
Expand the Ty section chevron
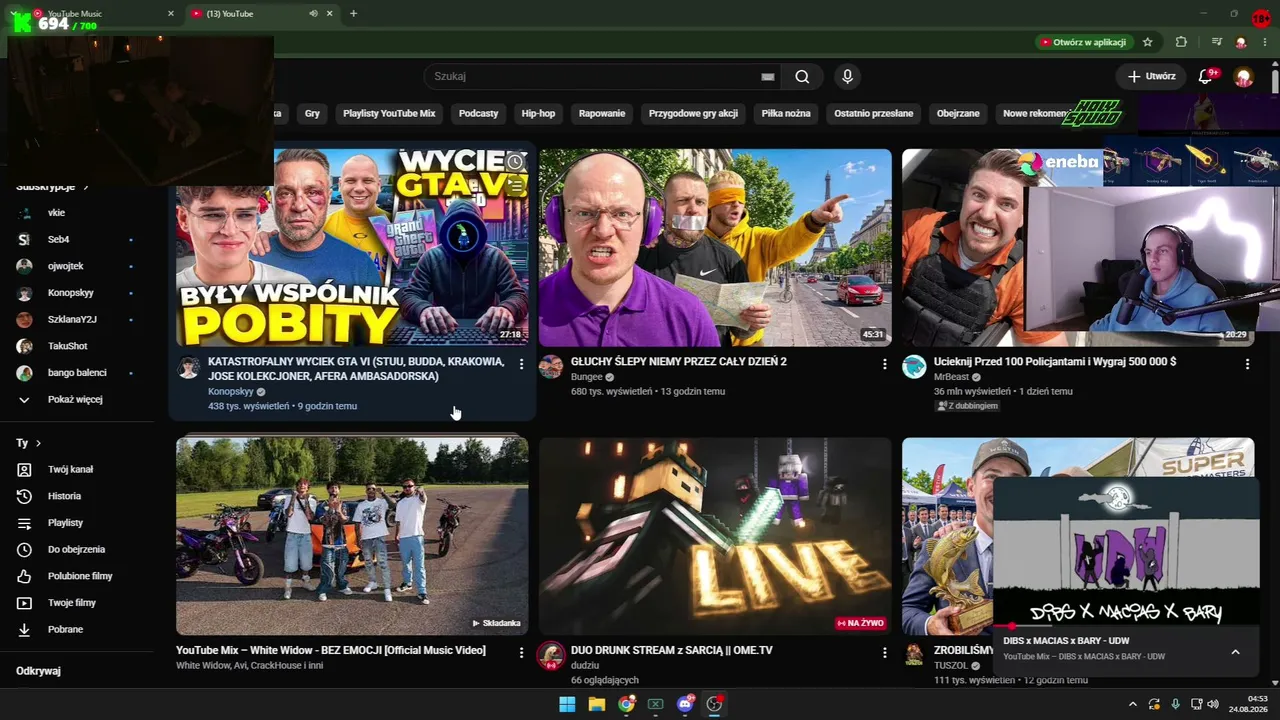(x=39, y=443)
